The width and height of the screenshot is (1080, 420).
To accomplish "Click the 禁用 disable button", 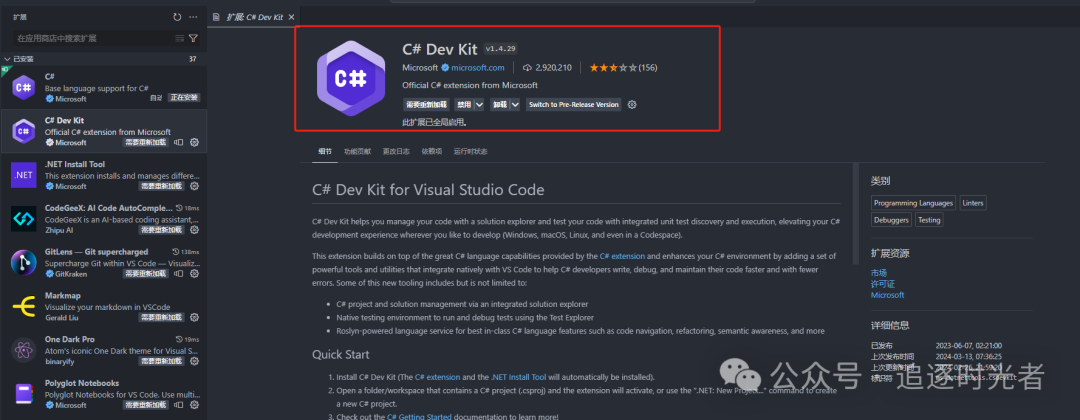I will point(464,105).
